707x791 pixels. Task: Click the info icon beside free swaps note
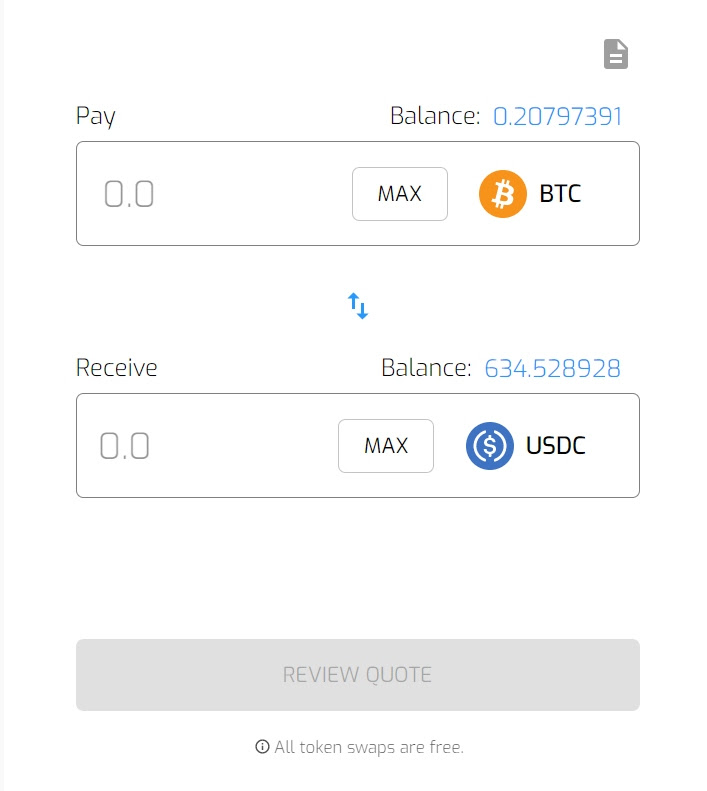pyautogui.click(x=263, y=747)
